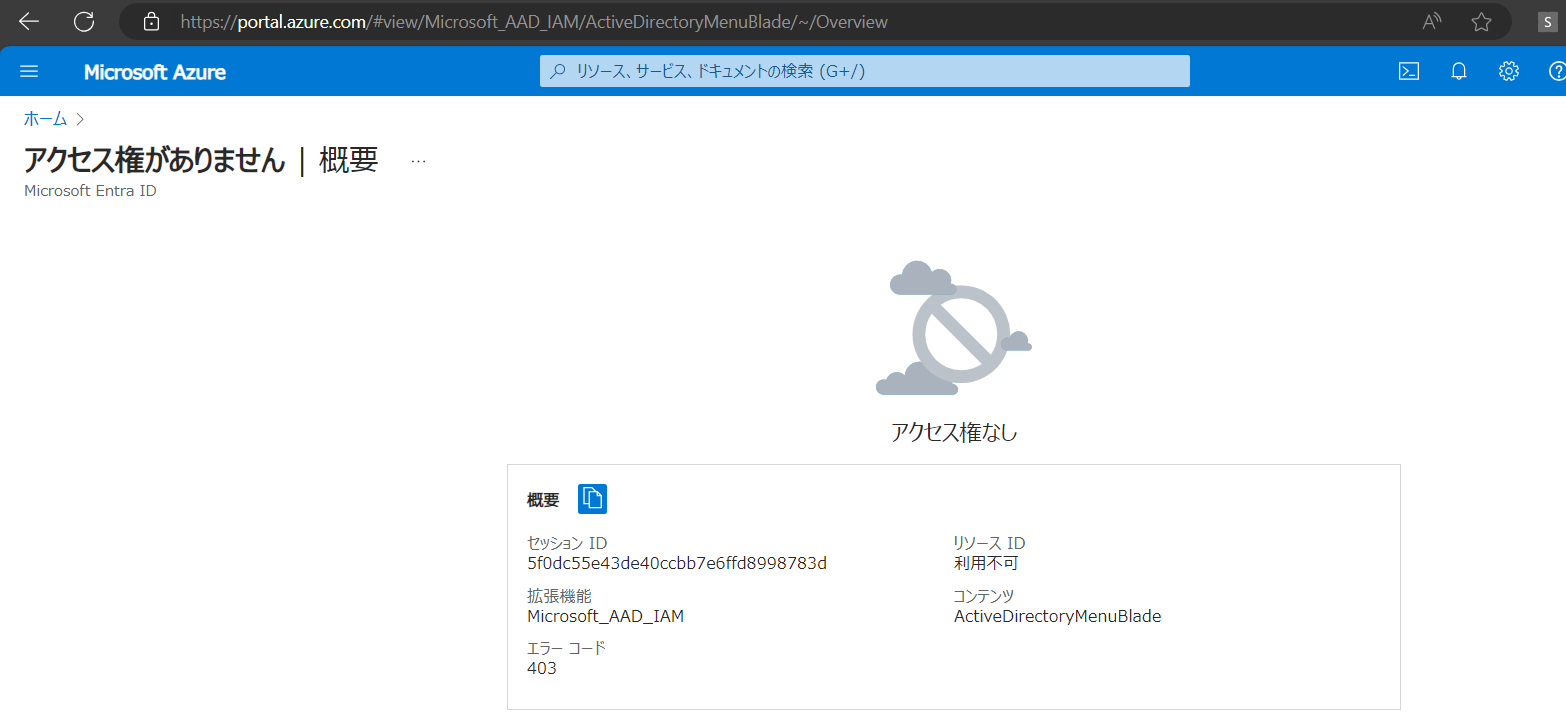View site info via the lock icon
The width and height of the screenshot is (1566, 724).
click(152, 21)
